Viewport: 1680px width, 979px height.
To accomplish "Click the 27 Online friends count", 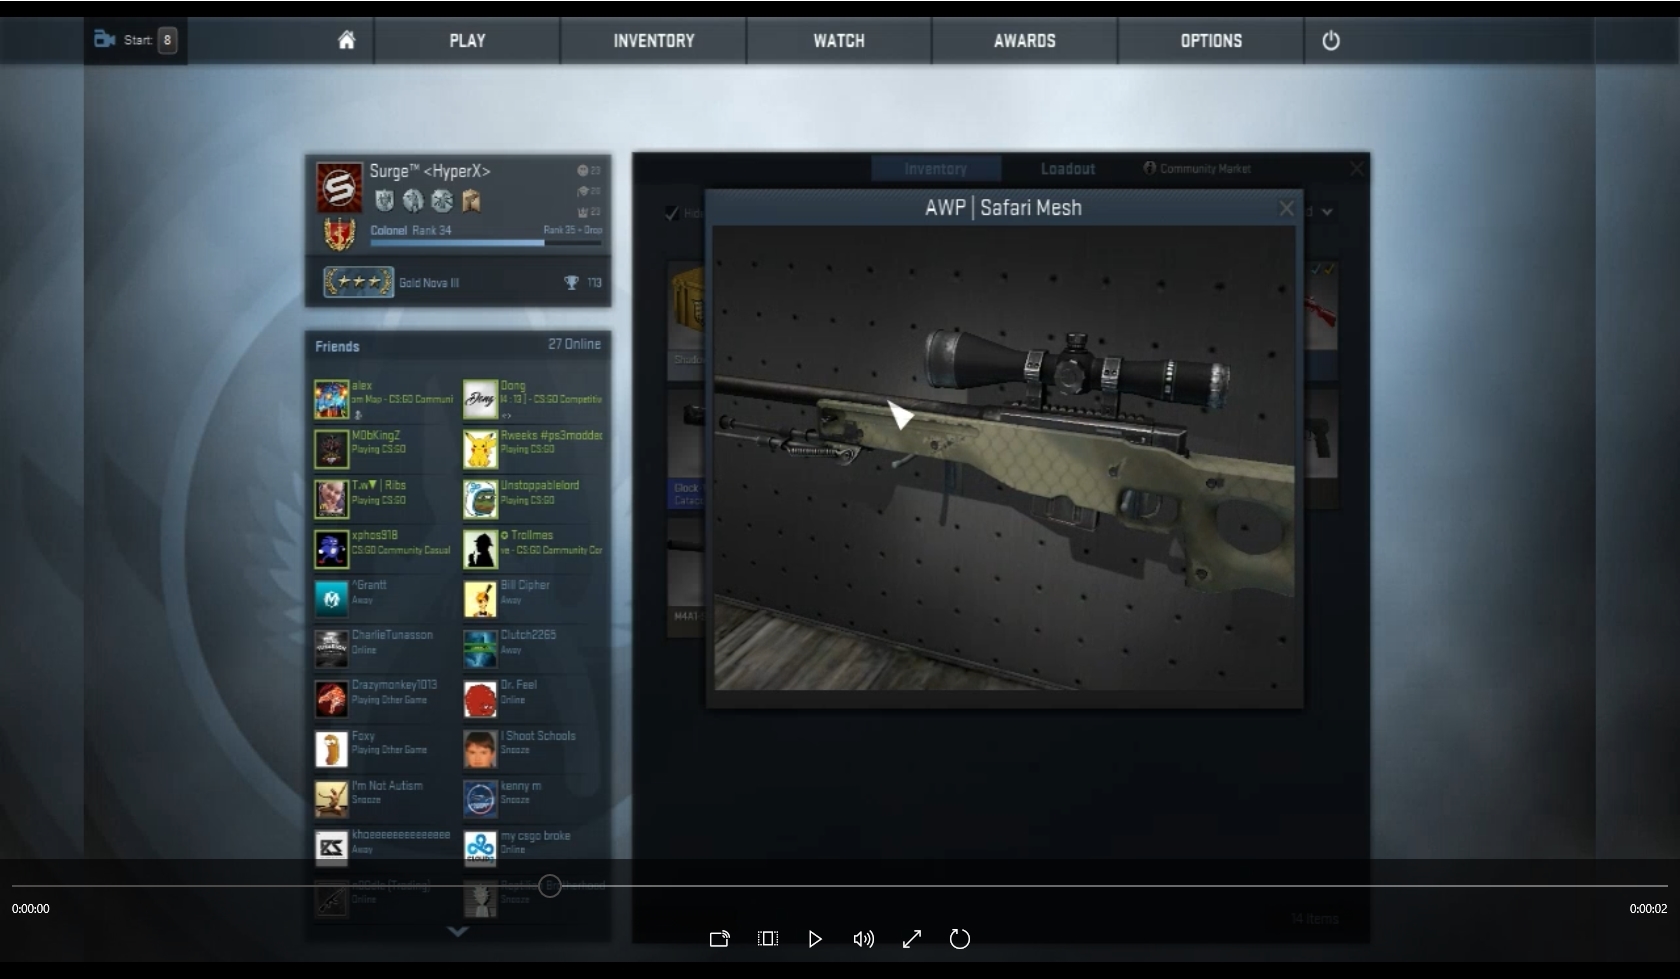I will (x=574, y=344).
